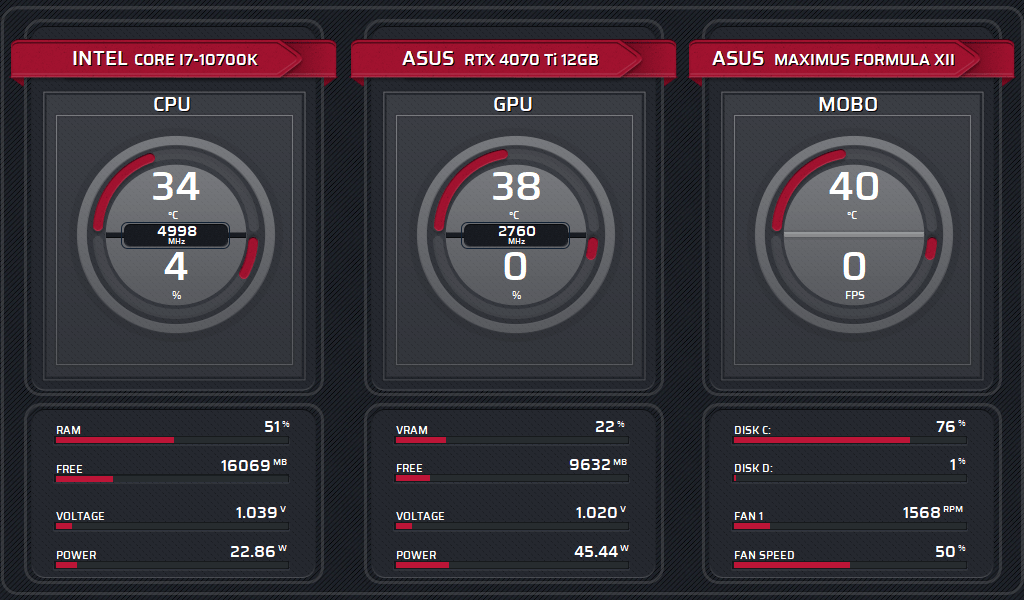Image resolution: width=1024 pixels, height=600 pixels.
Task: Click the free RAM 16069 MB value
Action: [246, 466]
